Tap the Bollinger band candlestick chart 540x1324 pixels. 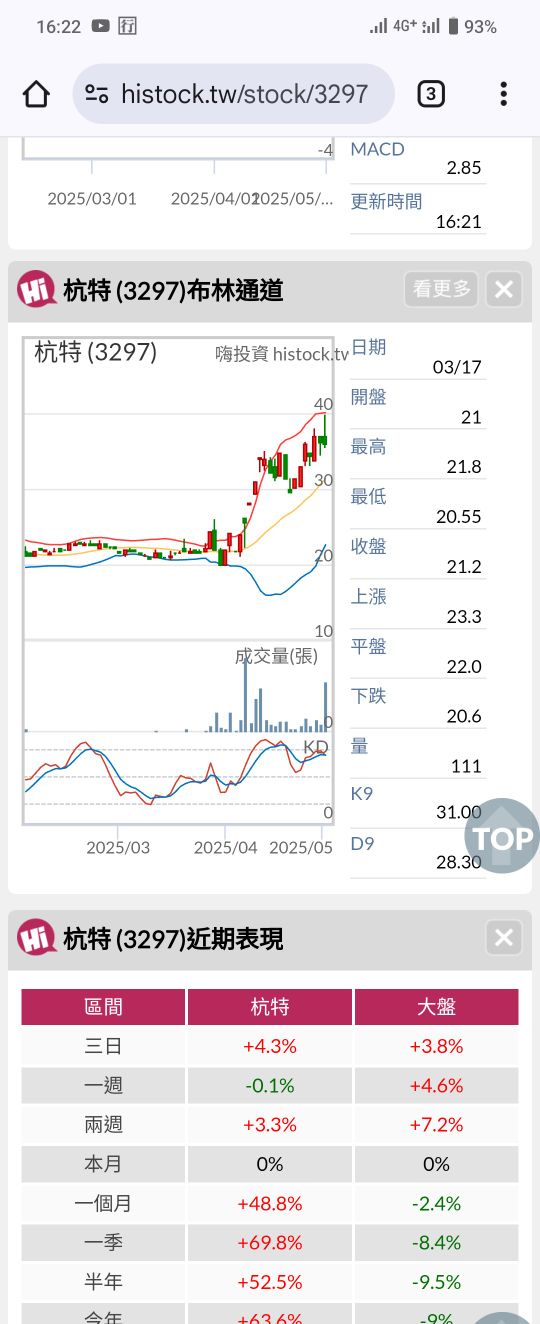click(179, 488)
